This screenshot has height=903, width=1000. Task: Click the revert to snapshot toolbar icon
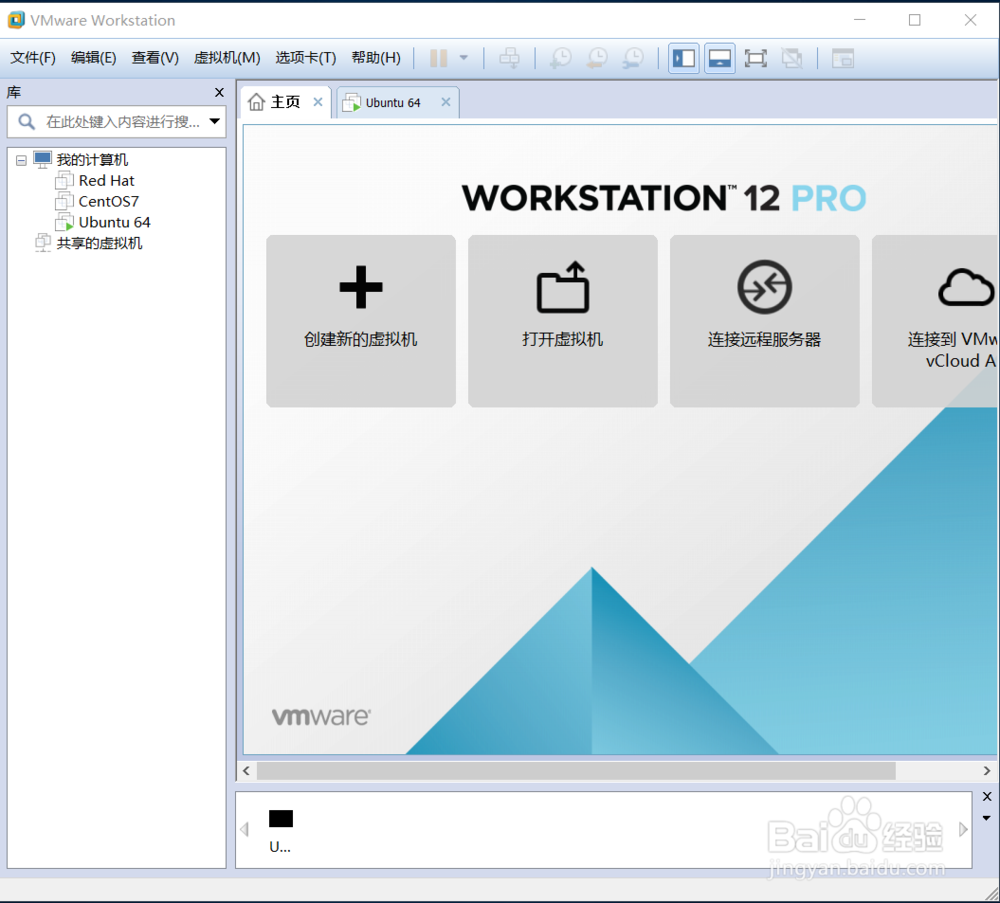point(597,59)
